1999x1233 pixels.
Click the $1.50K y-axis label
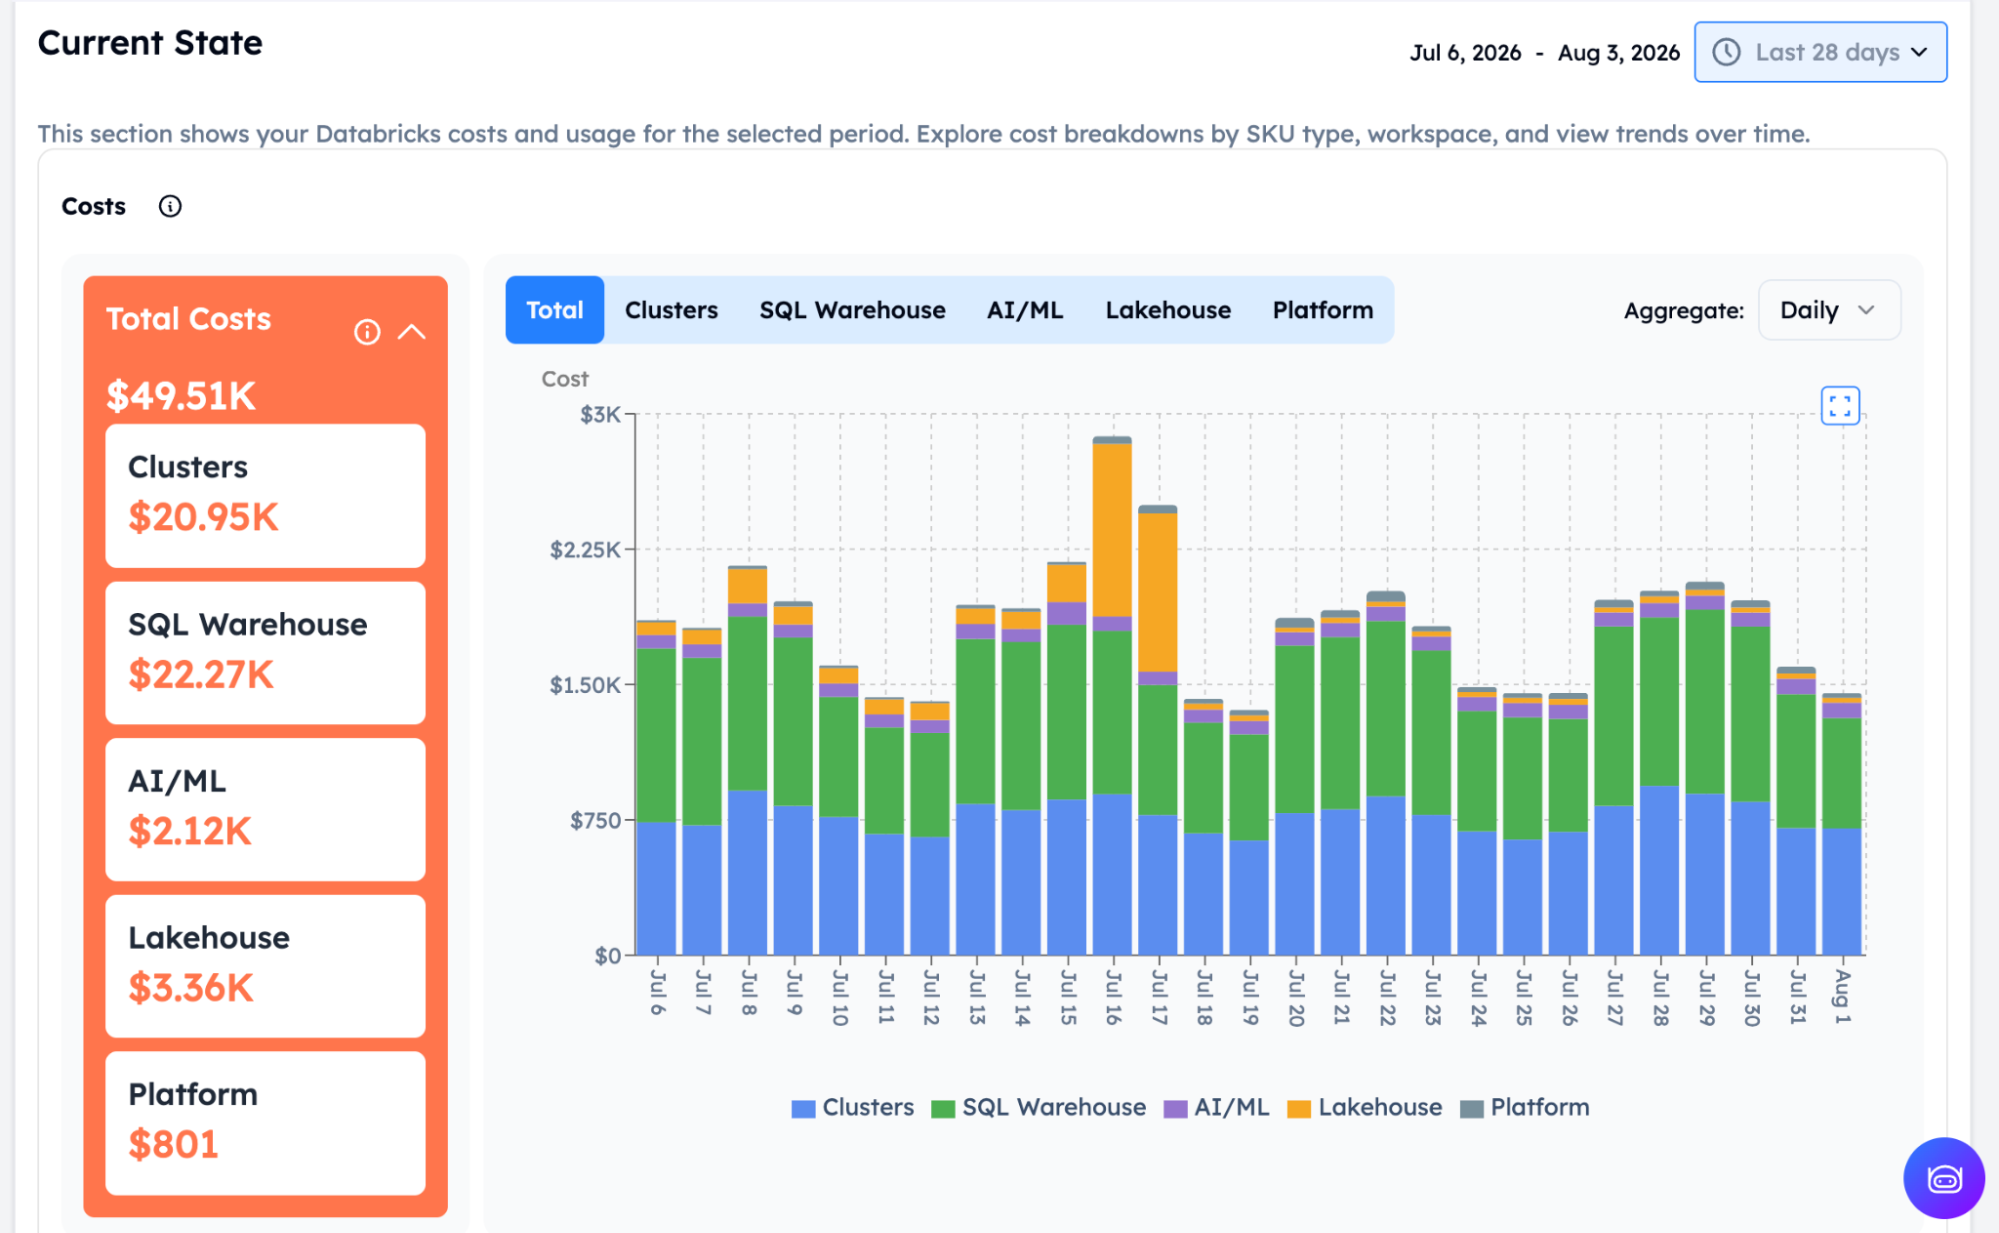[585, 685]
